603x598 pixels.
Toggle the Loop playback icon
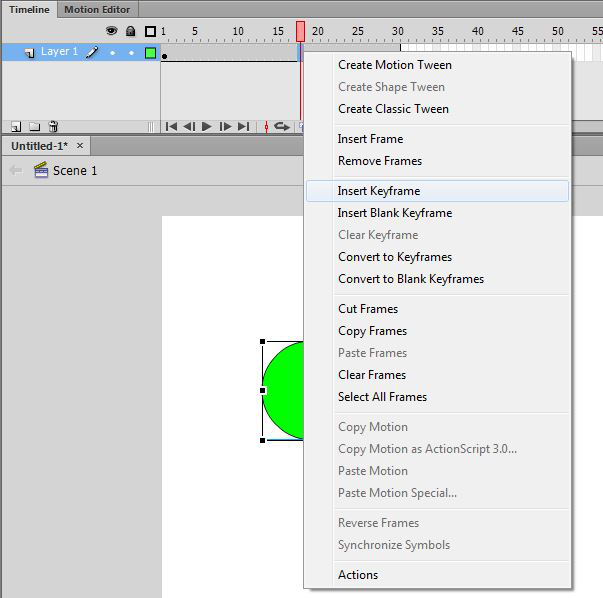(x=282, y=127)
